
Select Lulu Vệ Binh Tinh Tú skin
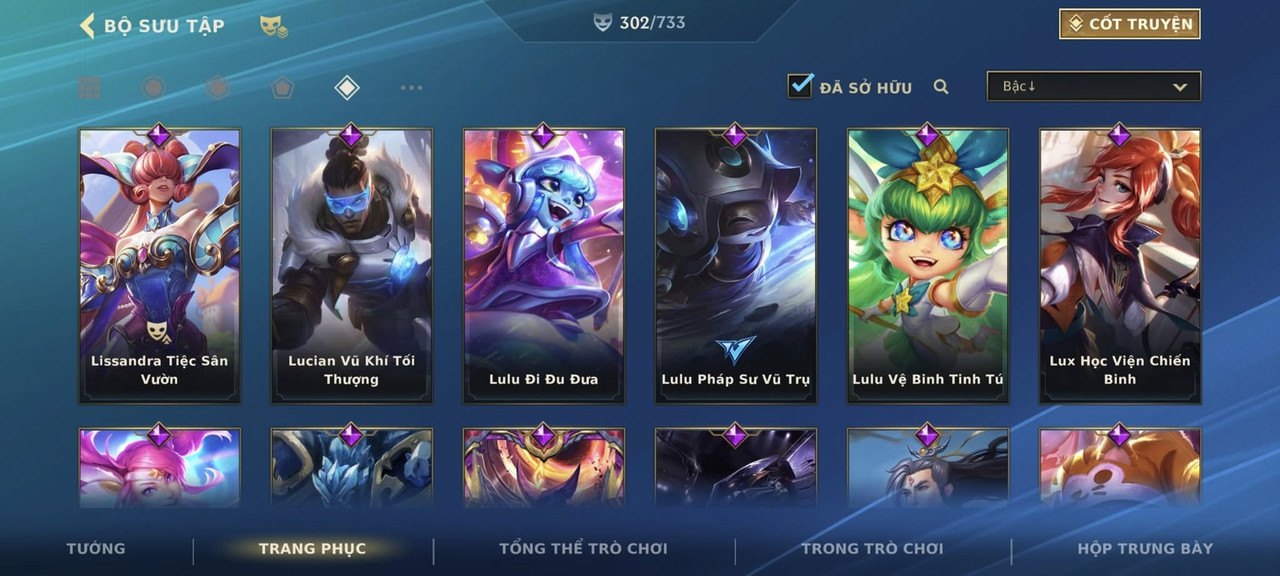click(x=928, y=266)
